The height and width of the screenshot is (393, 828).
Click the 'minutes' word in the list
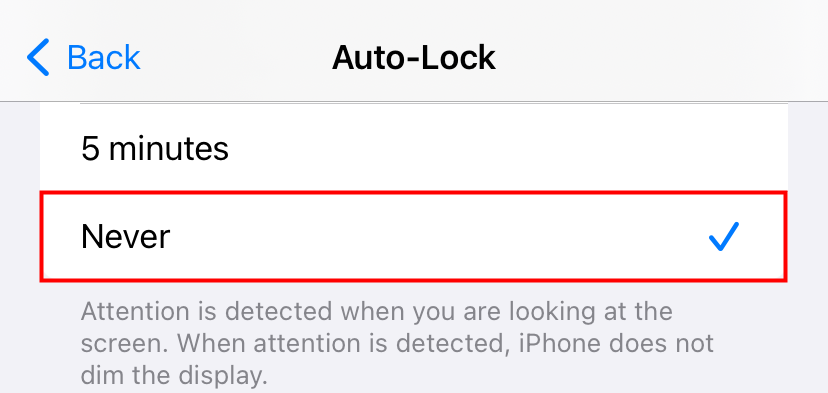(168, 148)
